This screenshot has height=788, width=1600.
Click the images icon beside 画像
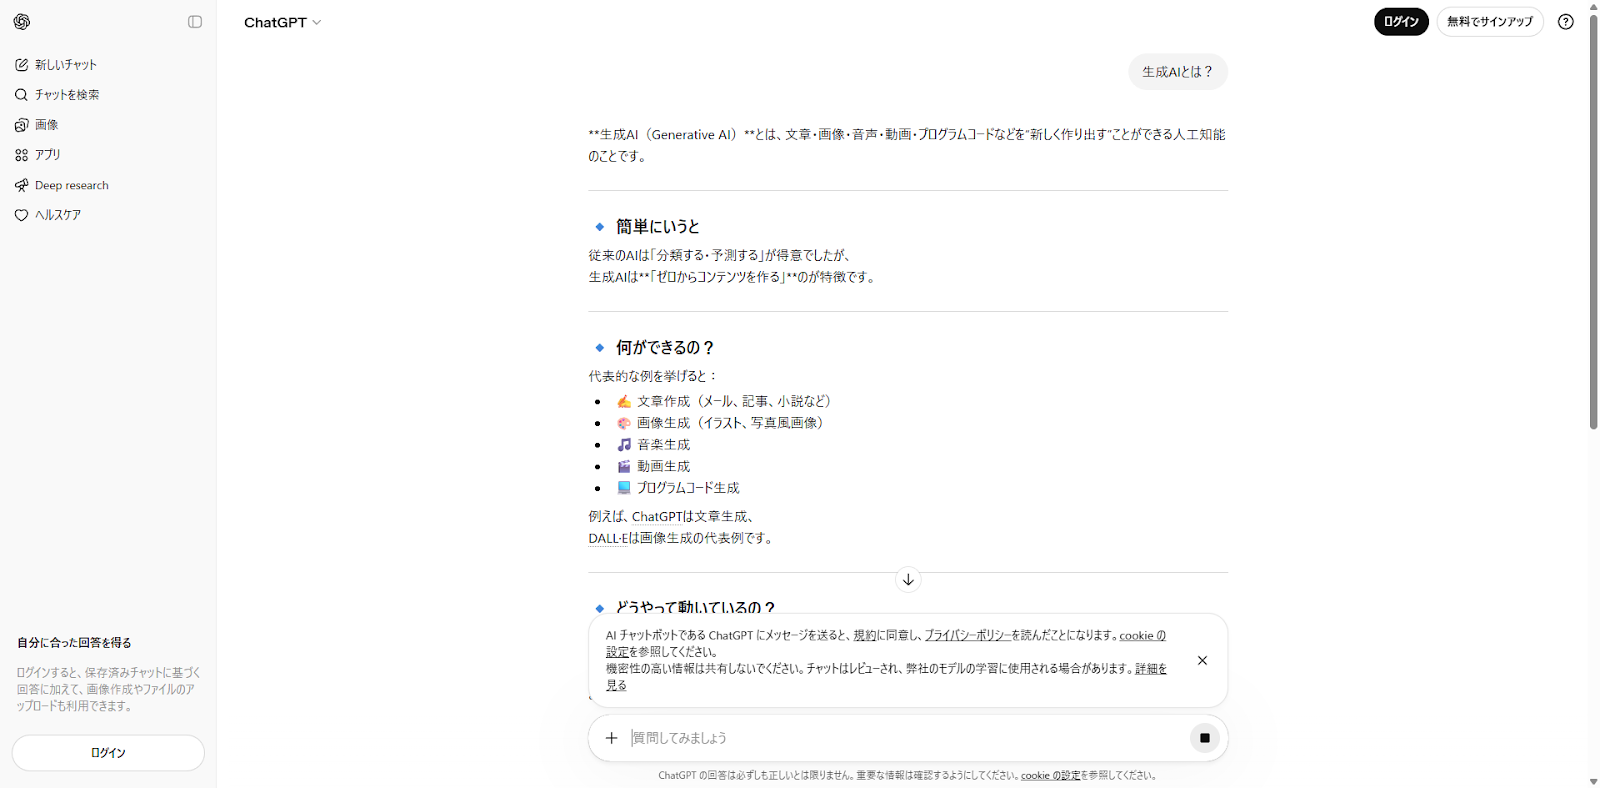point(21,125)
